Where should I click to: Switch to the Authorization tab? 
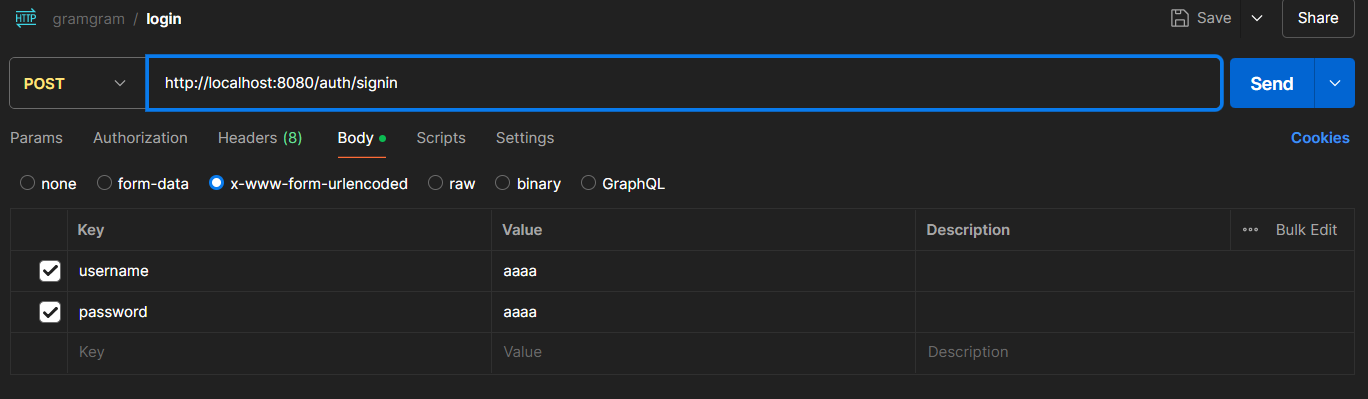(140, 138)
